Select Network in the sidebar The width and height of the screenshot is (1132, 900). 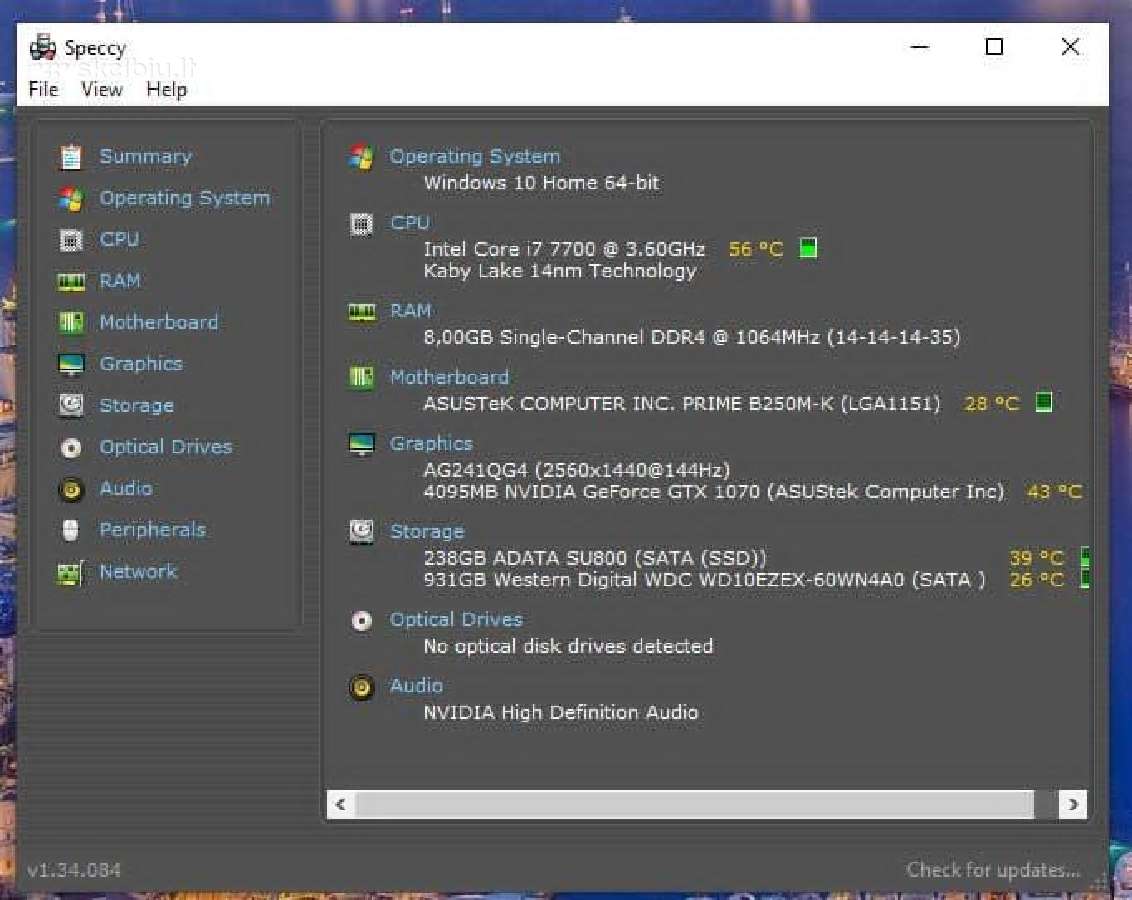(138, 572)
